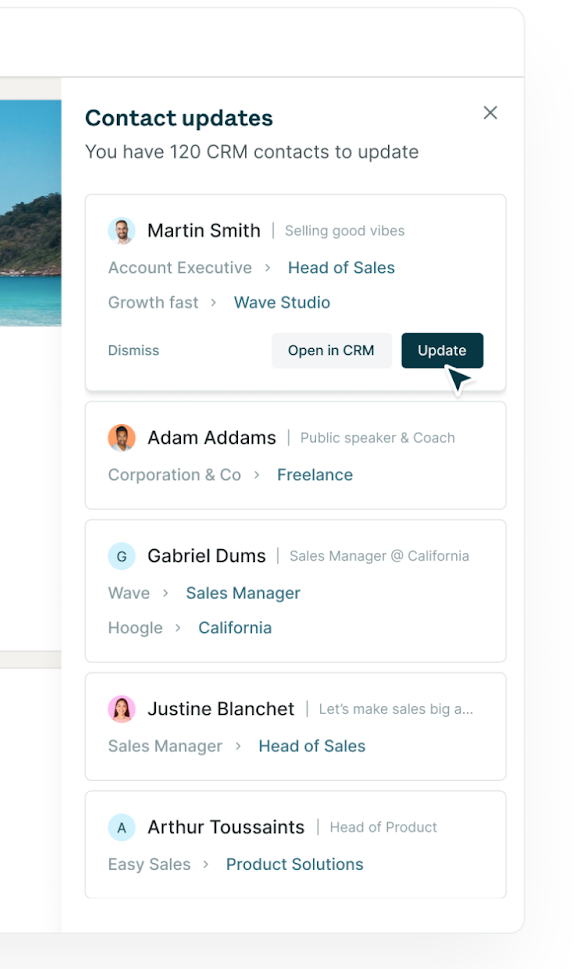Click Adam Addams' avatar photo
This screenshot has width=574, height=969.
tap(122, 438)
